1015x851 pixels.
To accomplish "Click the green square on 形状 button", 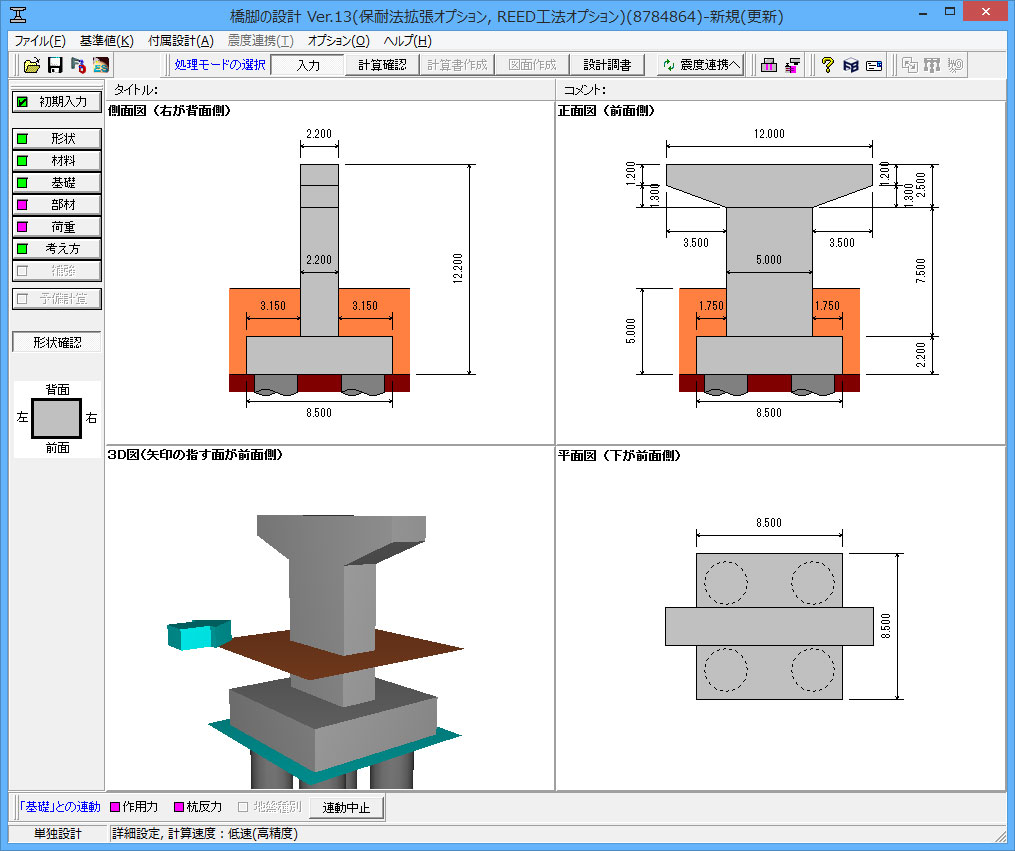I will [x=23, y=139].
